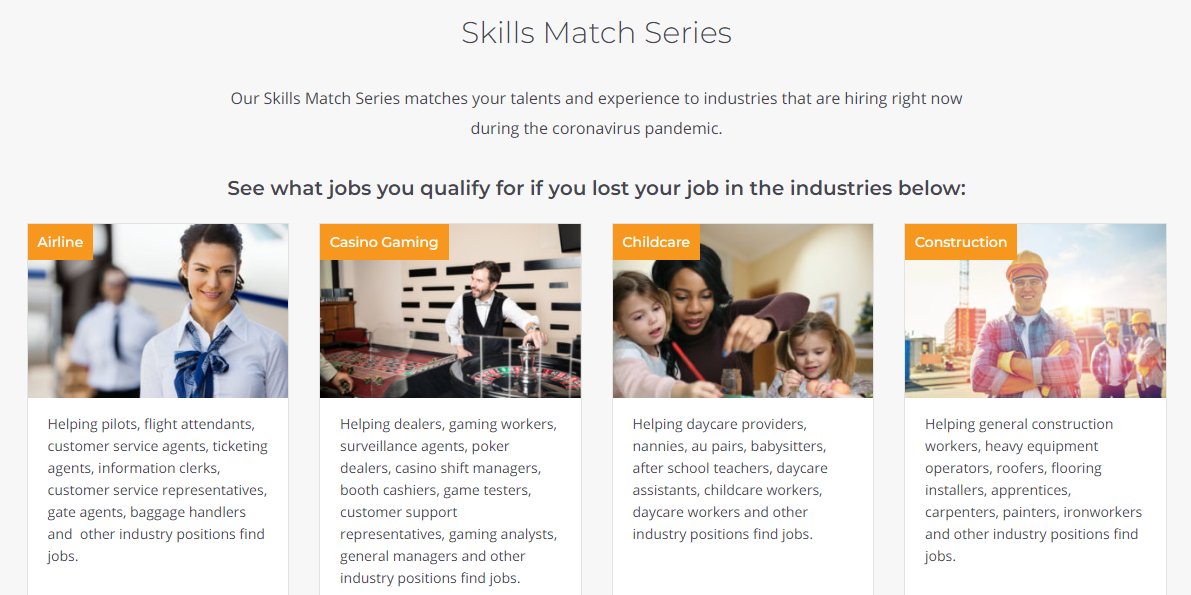Click the 'See what jobs you qualify for' subheading
Viewport: 1191px width, 595px height.
click(596, 188)
